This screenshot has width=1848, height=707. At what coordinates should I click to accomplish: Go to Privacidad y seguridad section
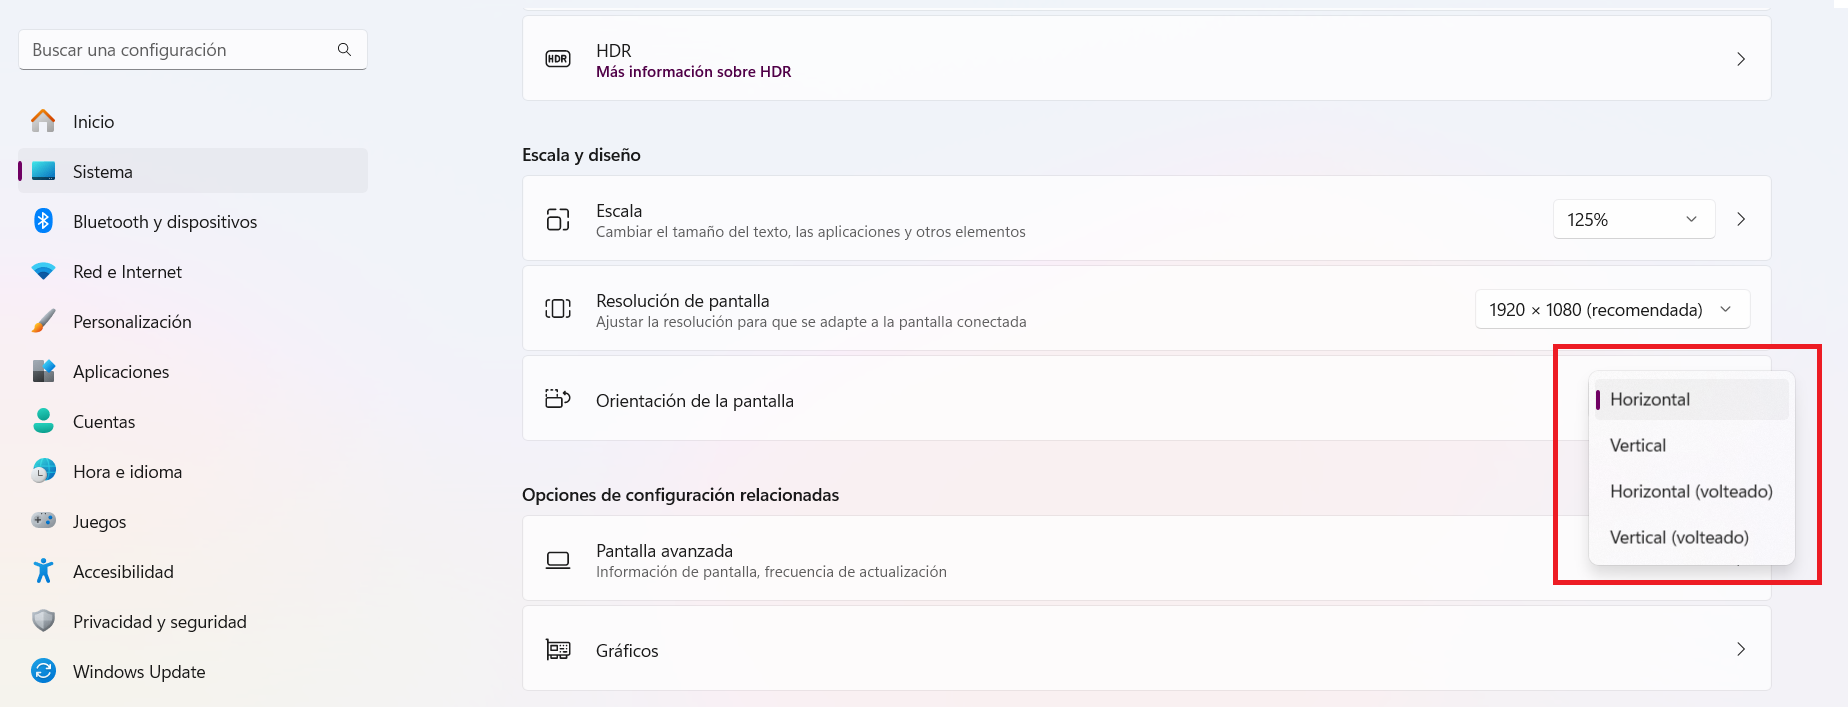(x=160, y=622)
